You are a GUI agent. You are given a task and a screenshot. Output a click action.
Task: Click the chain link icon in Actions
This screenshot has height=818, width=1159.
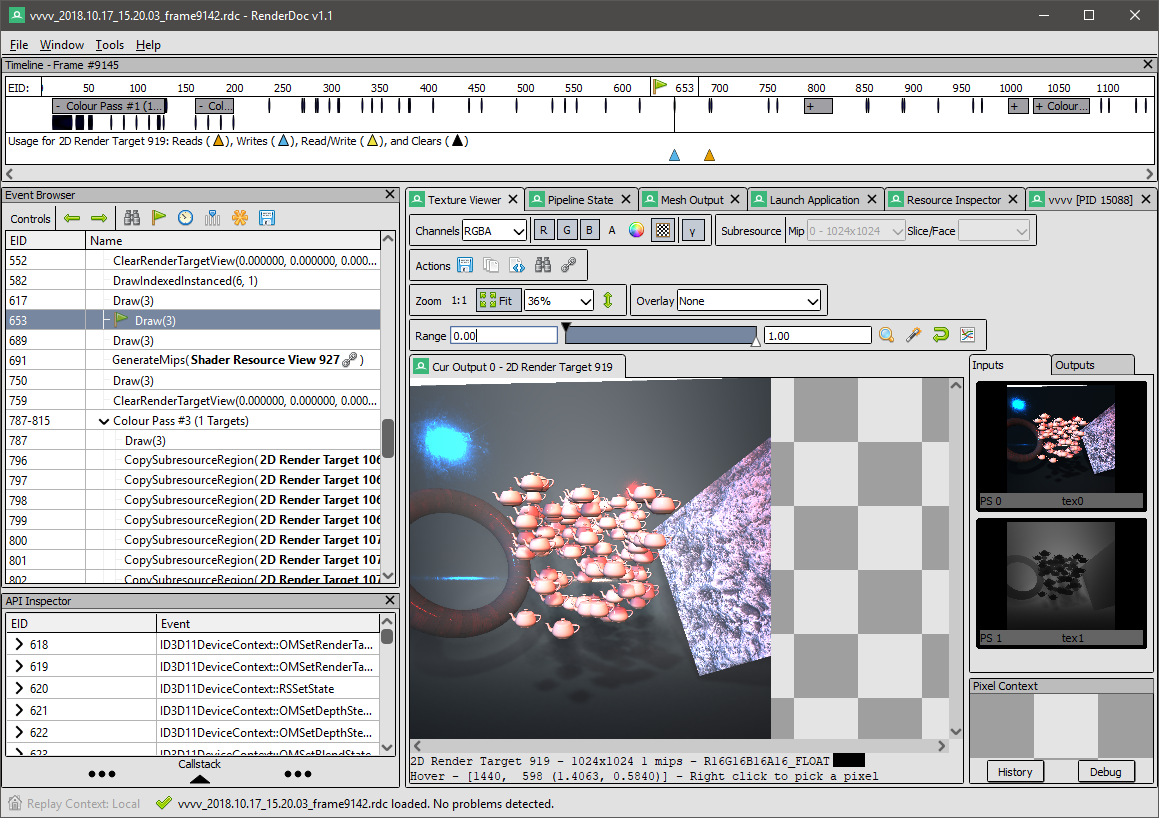pos(568,265)
